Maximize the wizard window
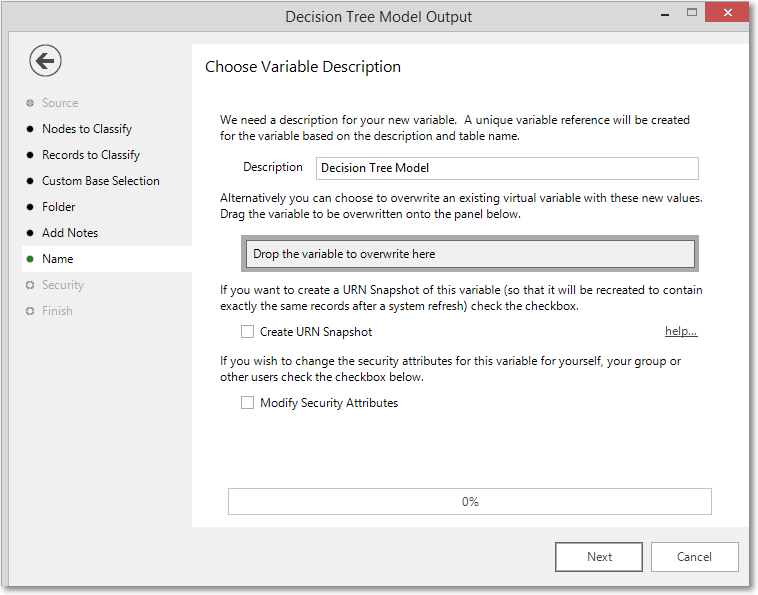 [692, 13]
